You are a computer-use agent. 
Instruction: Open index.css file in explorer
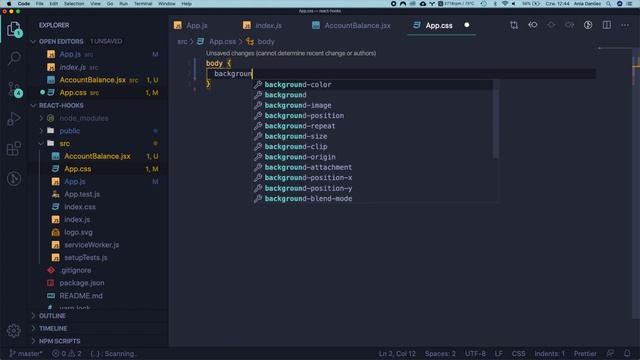80,207
